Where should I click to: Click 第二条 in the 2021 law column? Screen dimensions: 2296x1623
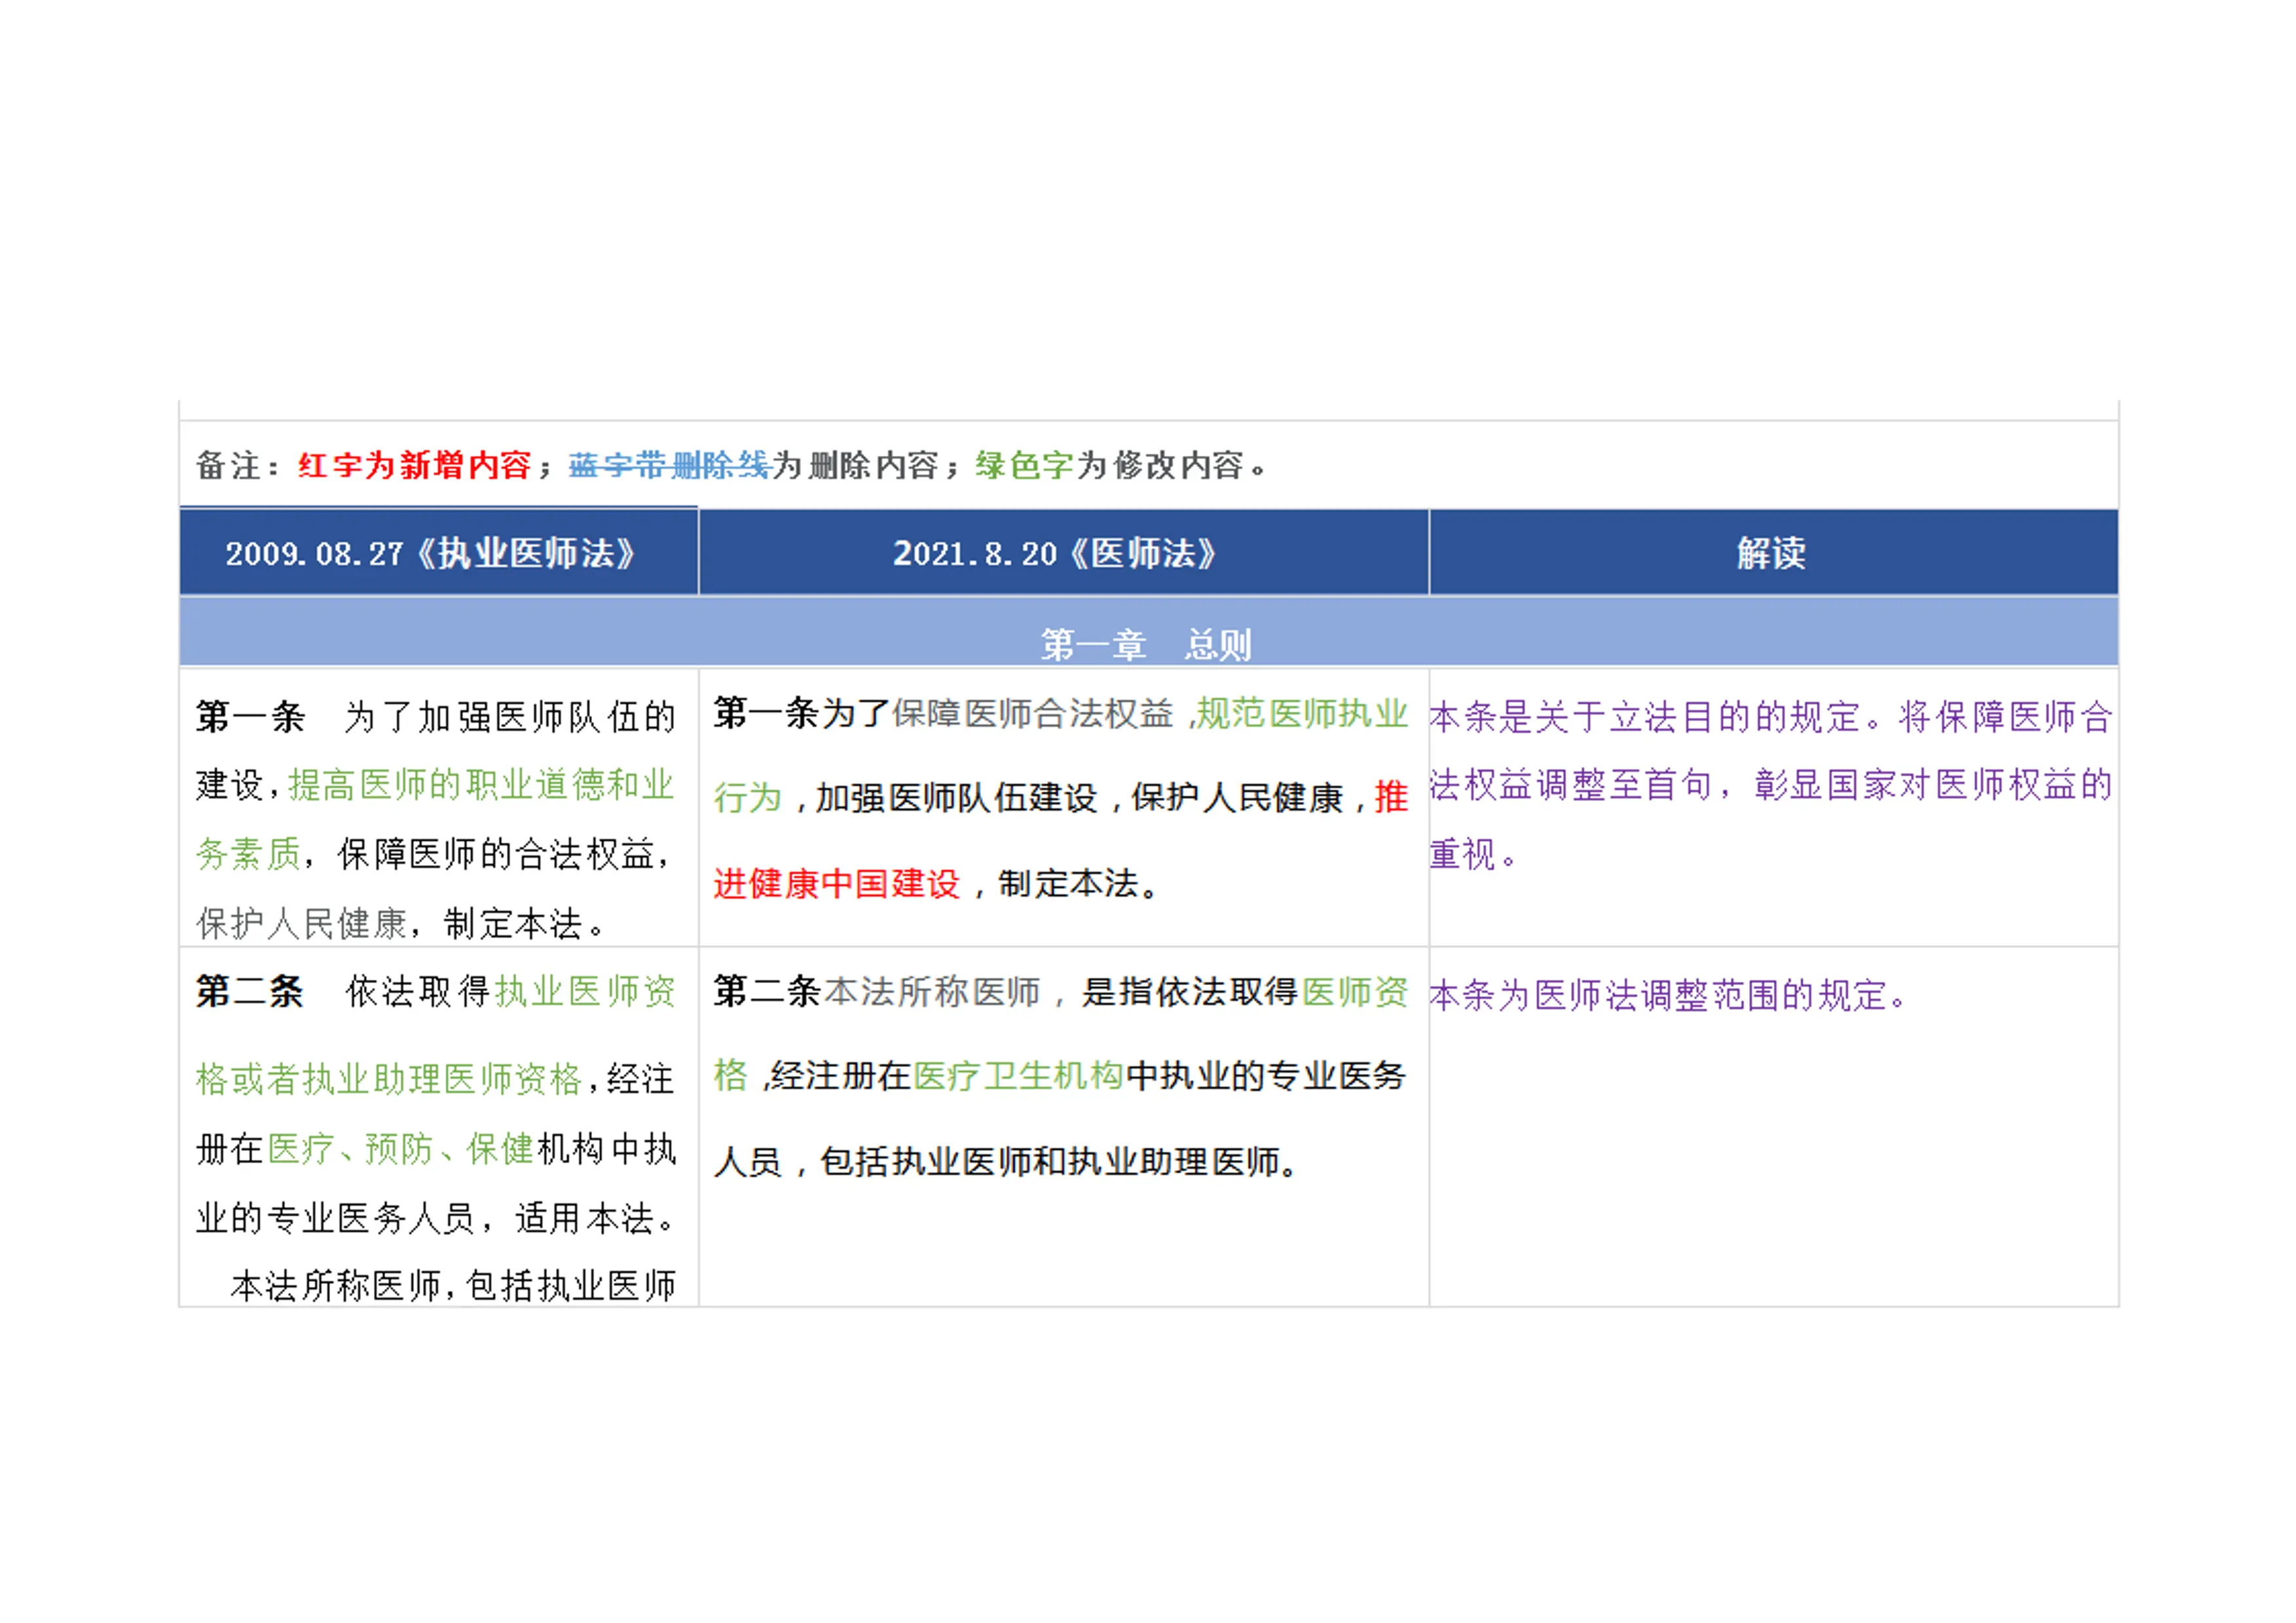click(x=766, y=991)
